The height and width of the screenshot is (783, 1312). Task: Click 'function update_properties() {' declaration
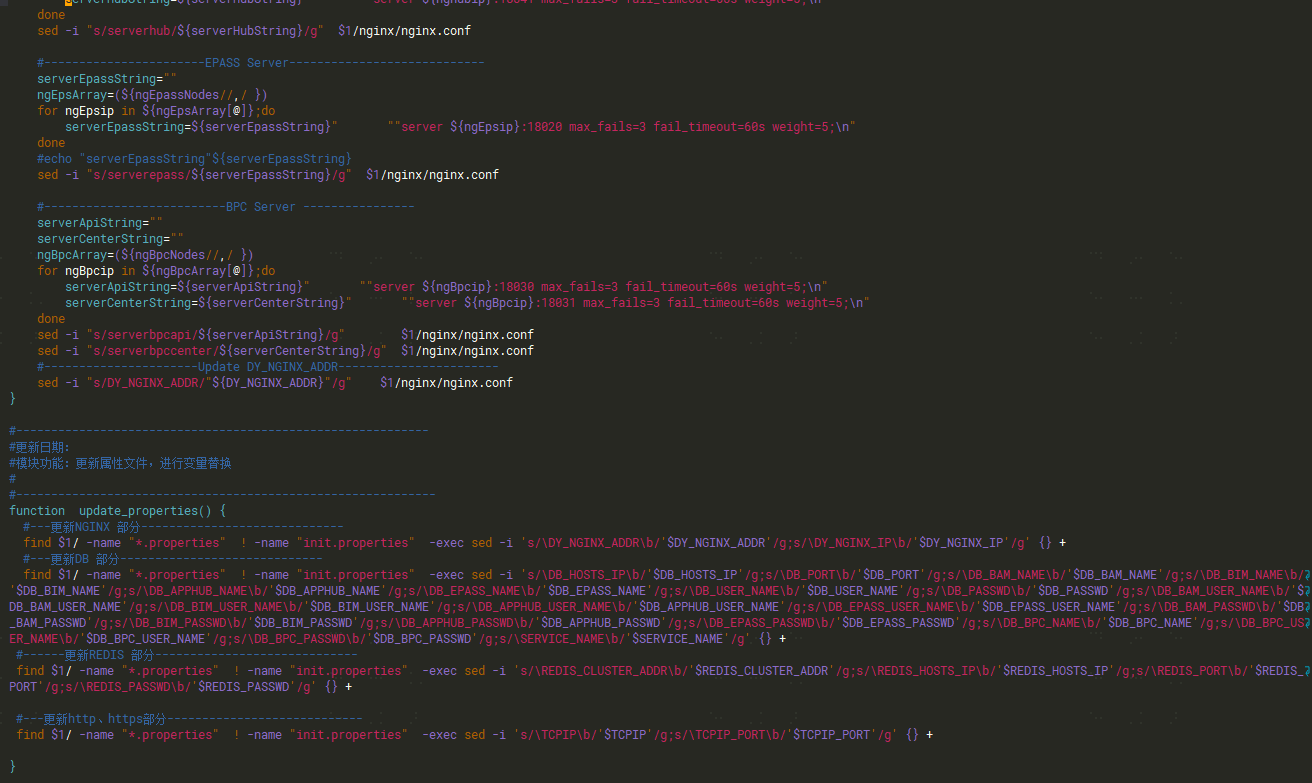coord(118,511)
